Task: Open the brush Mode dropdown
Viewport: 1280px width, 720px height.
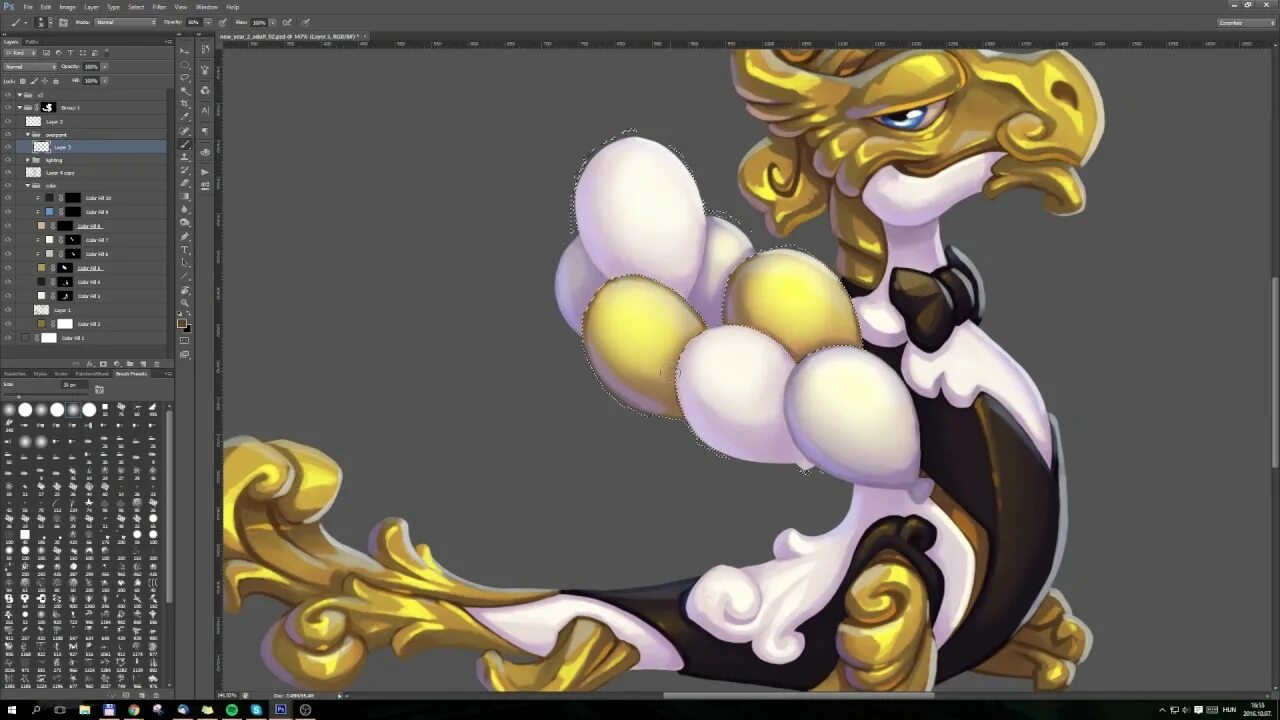Action: pyautogui.click(x=125, y=22)
